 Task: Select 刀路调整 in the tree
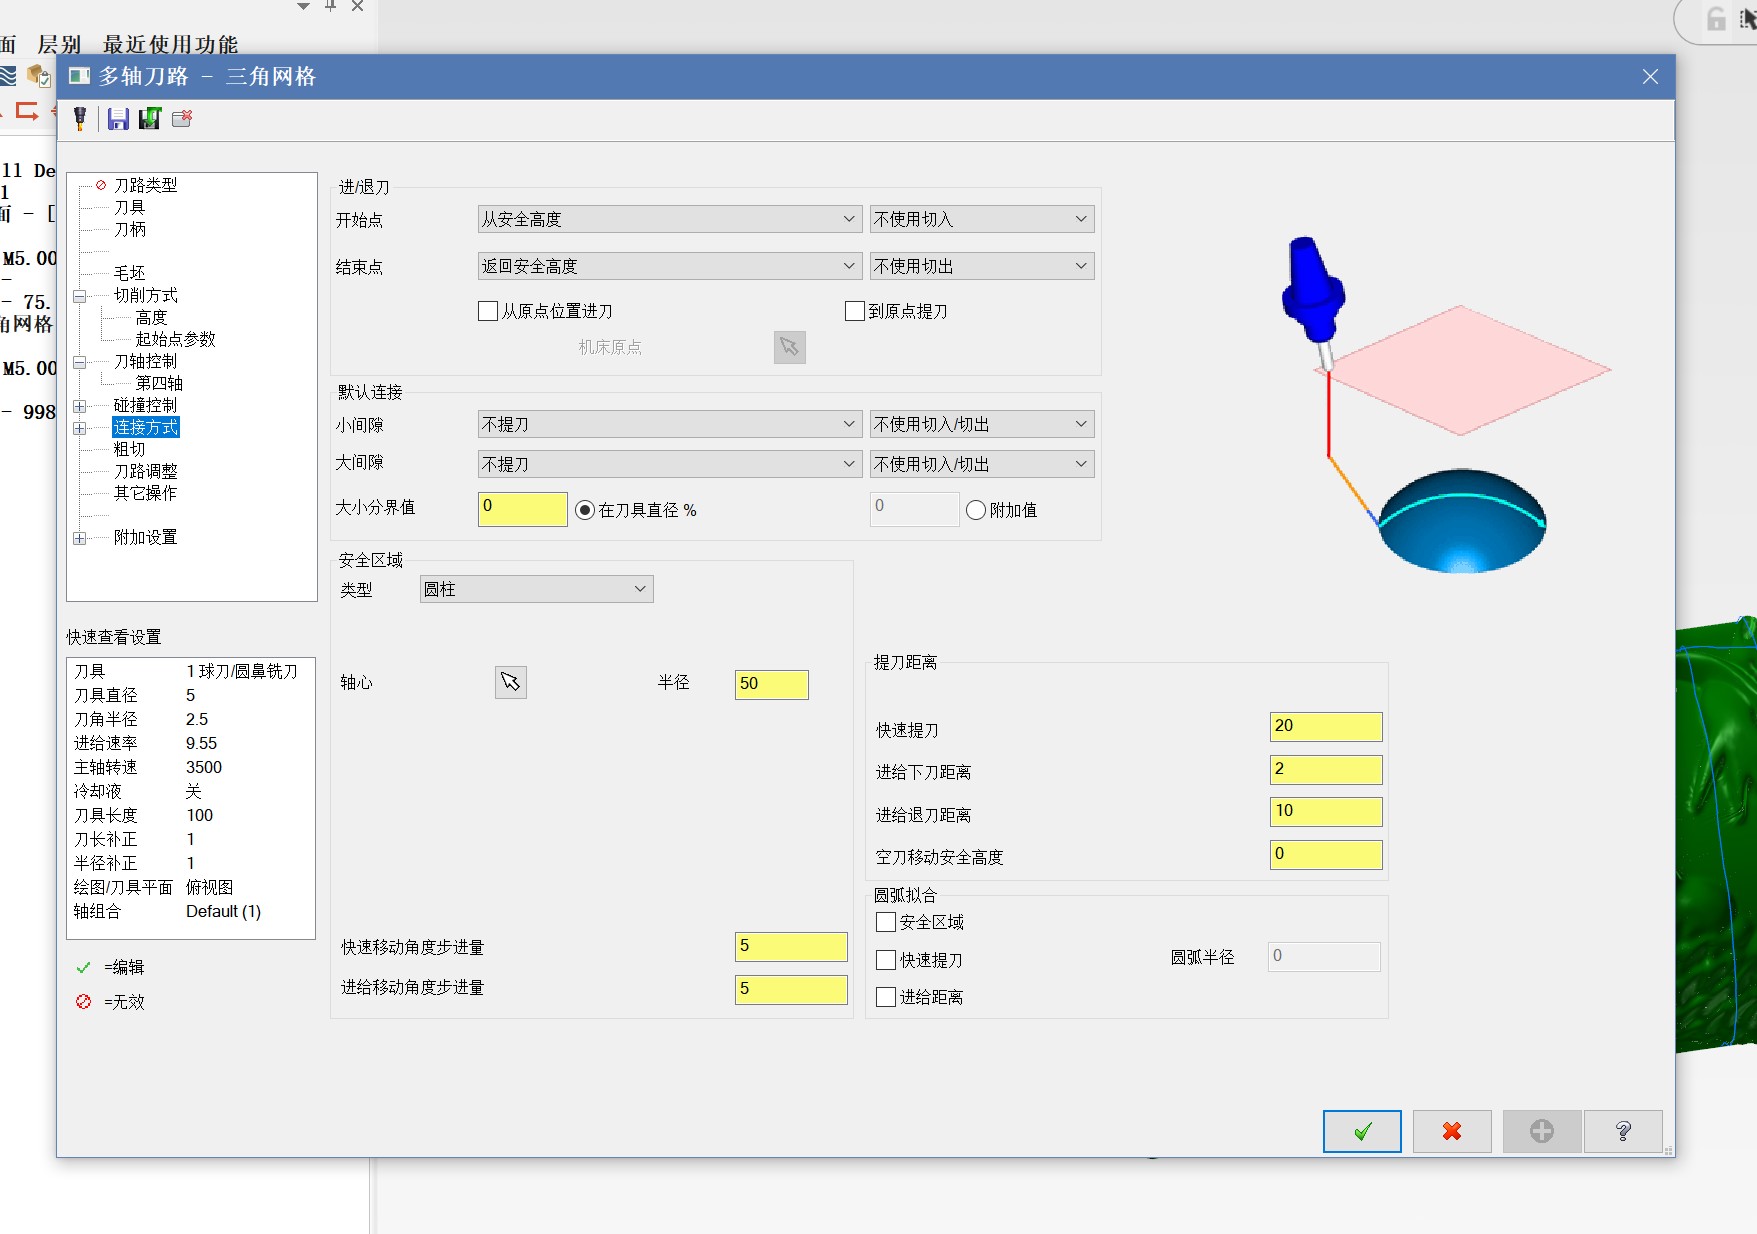146,471
